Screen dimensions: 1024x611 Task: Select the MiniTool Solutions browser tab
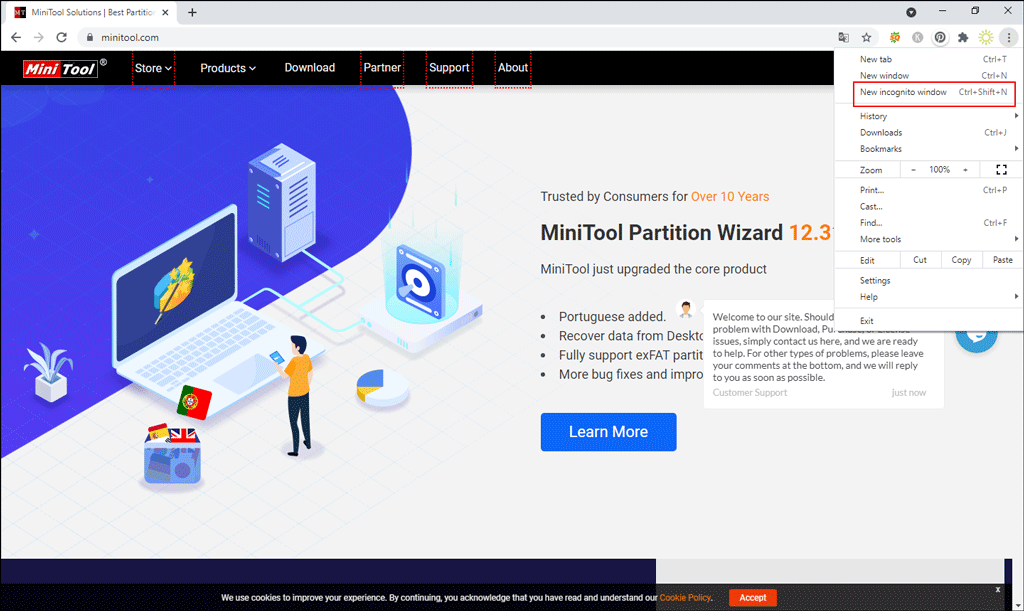[x=91, y=12]
